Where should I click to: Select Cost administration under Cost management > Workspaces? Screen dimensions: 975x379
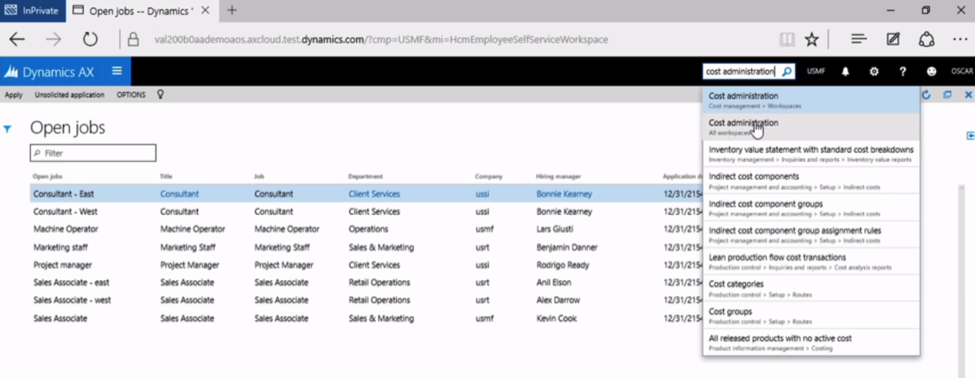click(811, 100)
